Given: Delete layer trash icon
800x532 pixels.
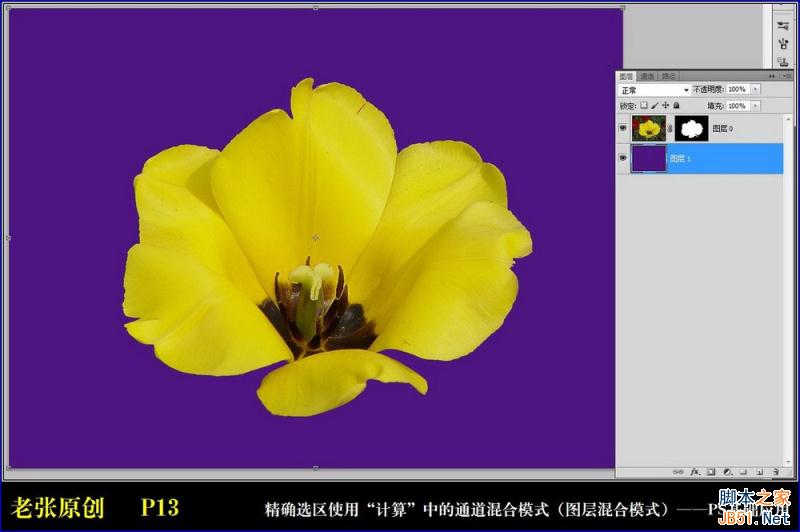Looking at the screenshot, I should click(776, 472).
